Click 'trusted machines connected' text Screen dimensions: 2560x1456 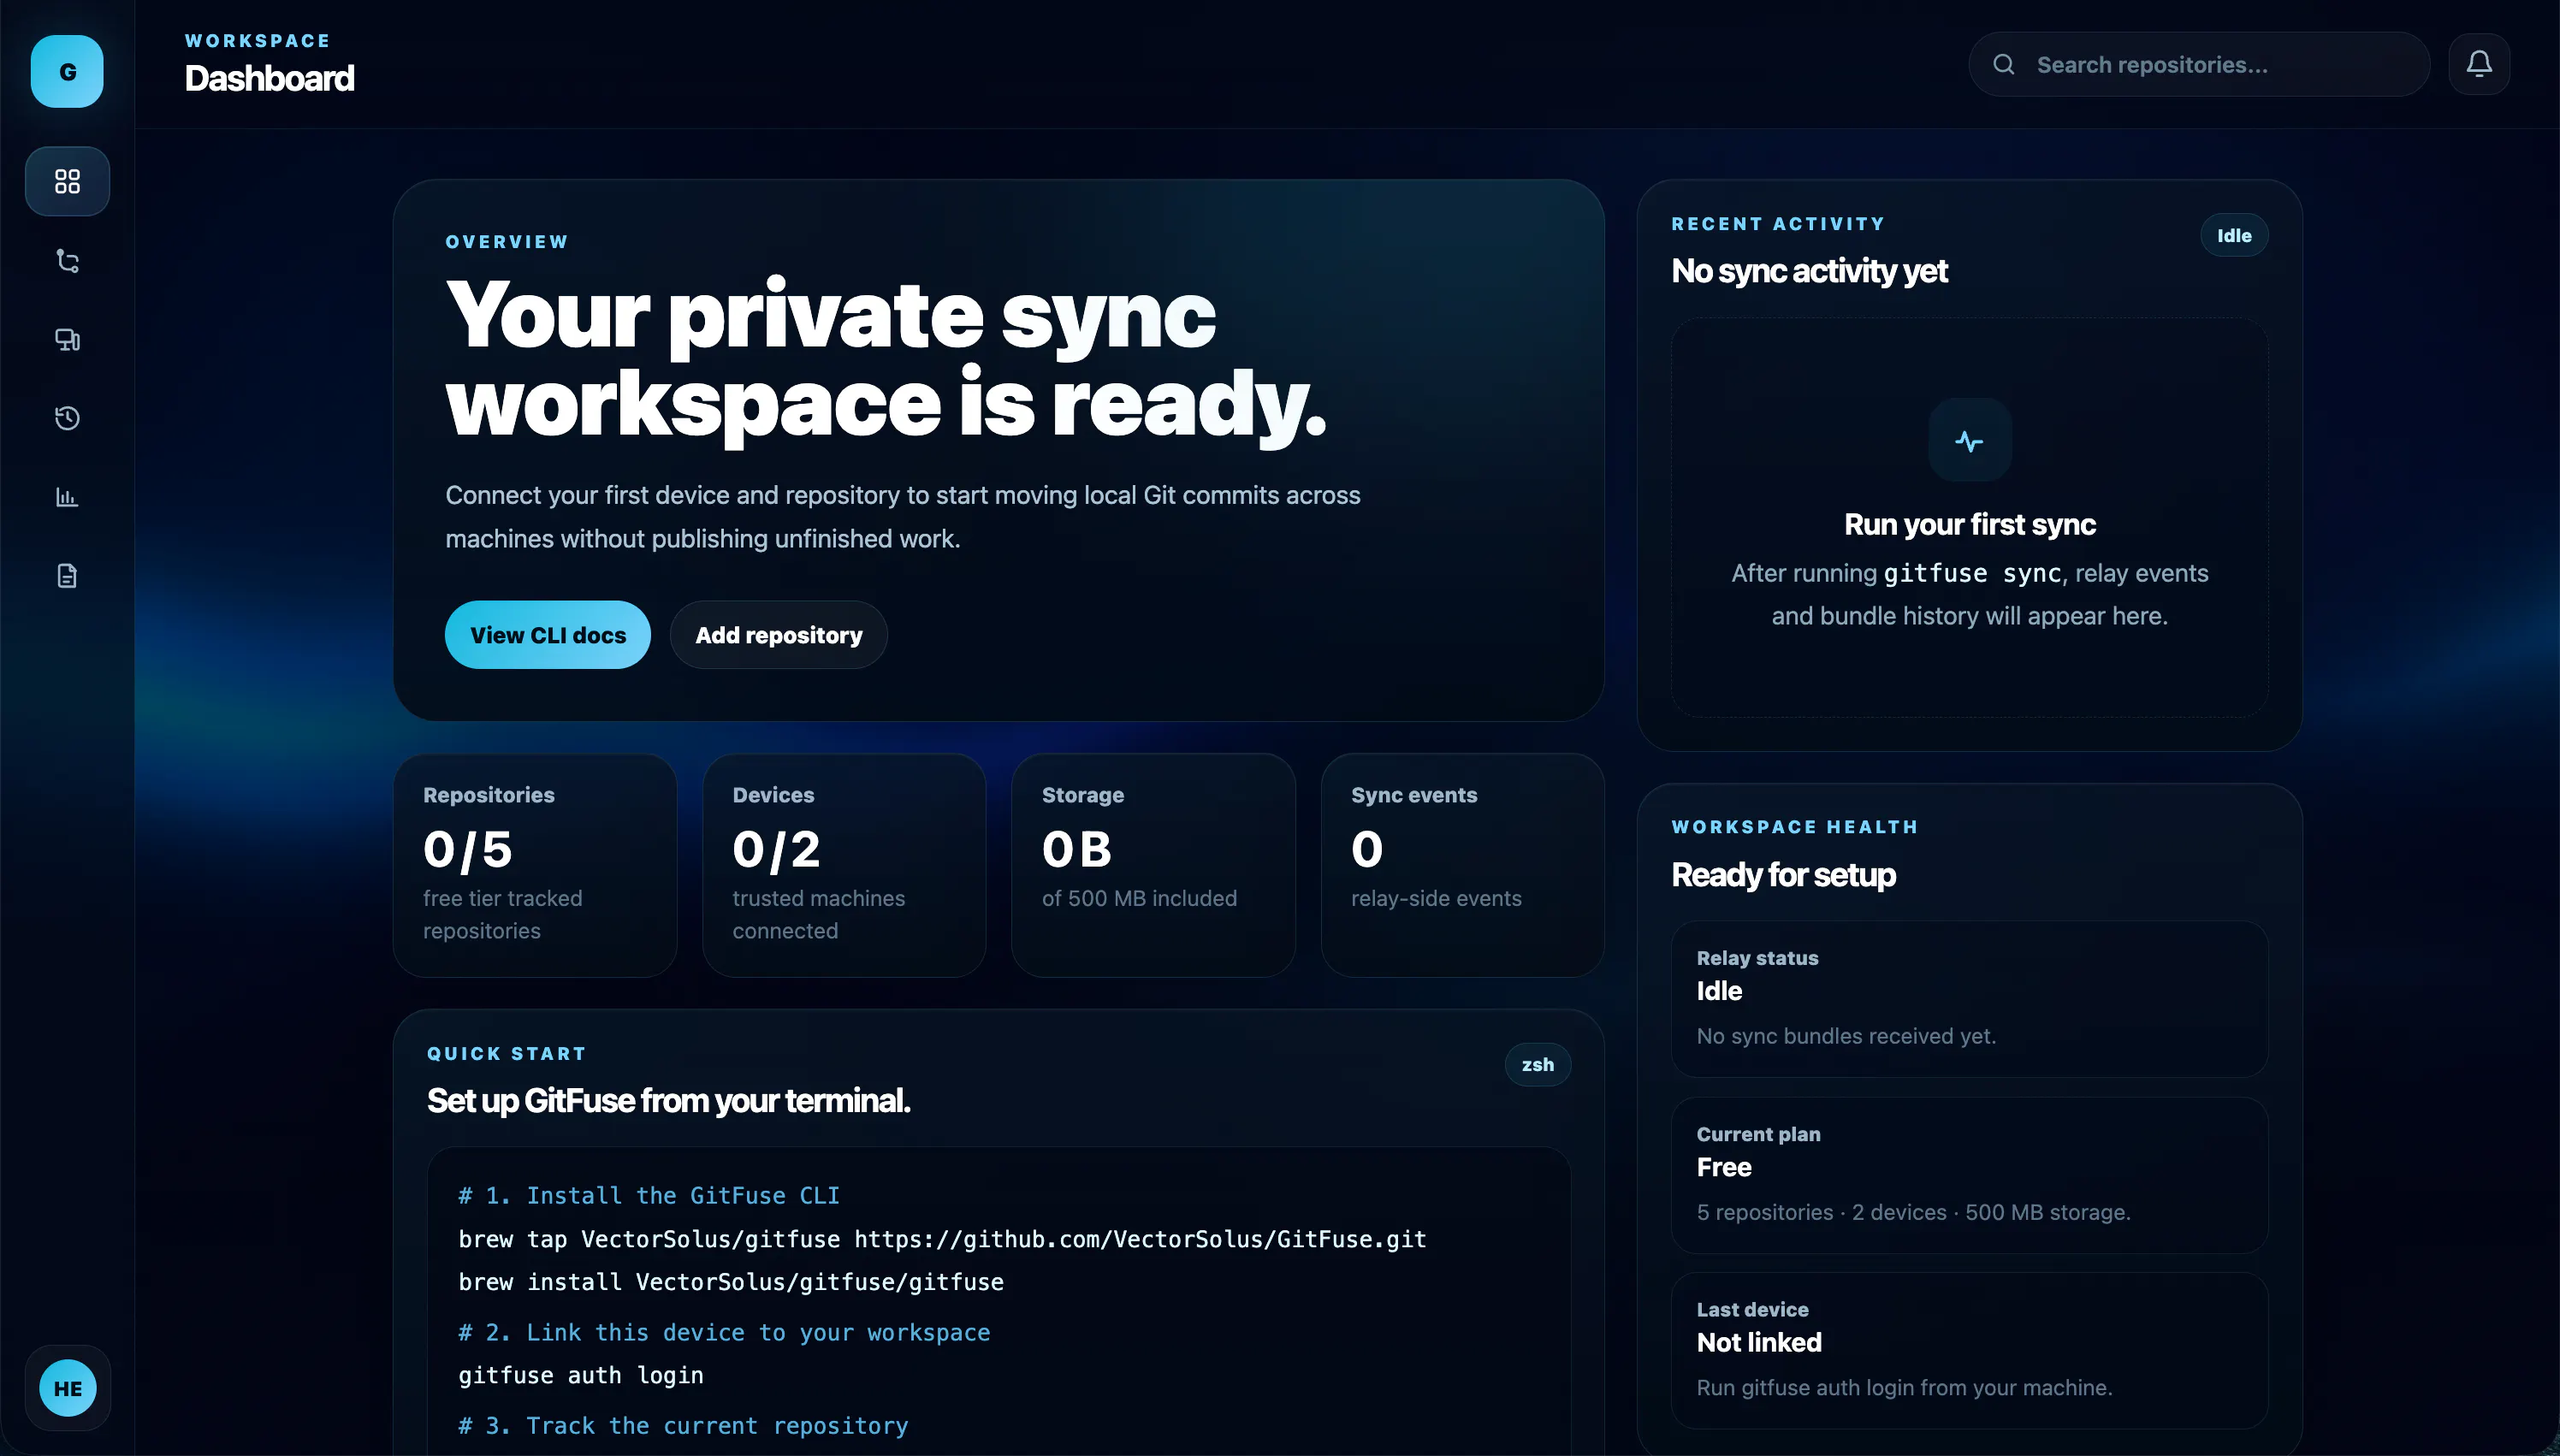818,914
